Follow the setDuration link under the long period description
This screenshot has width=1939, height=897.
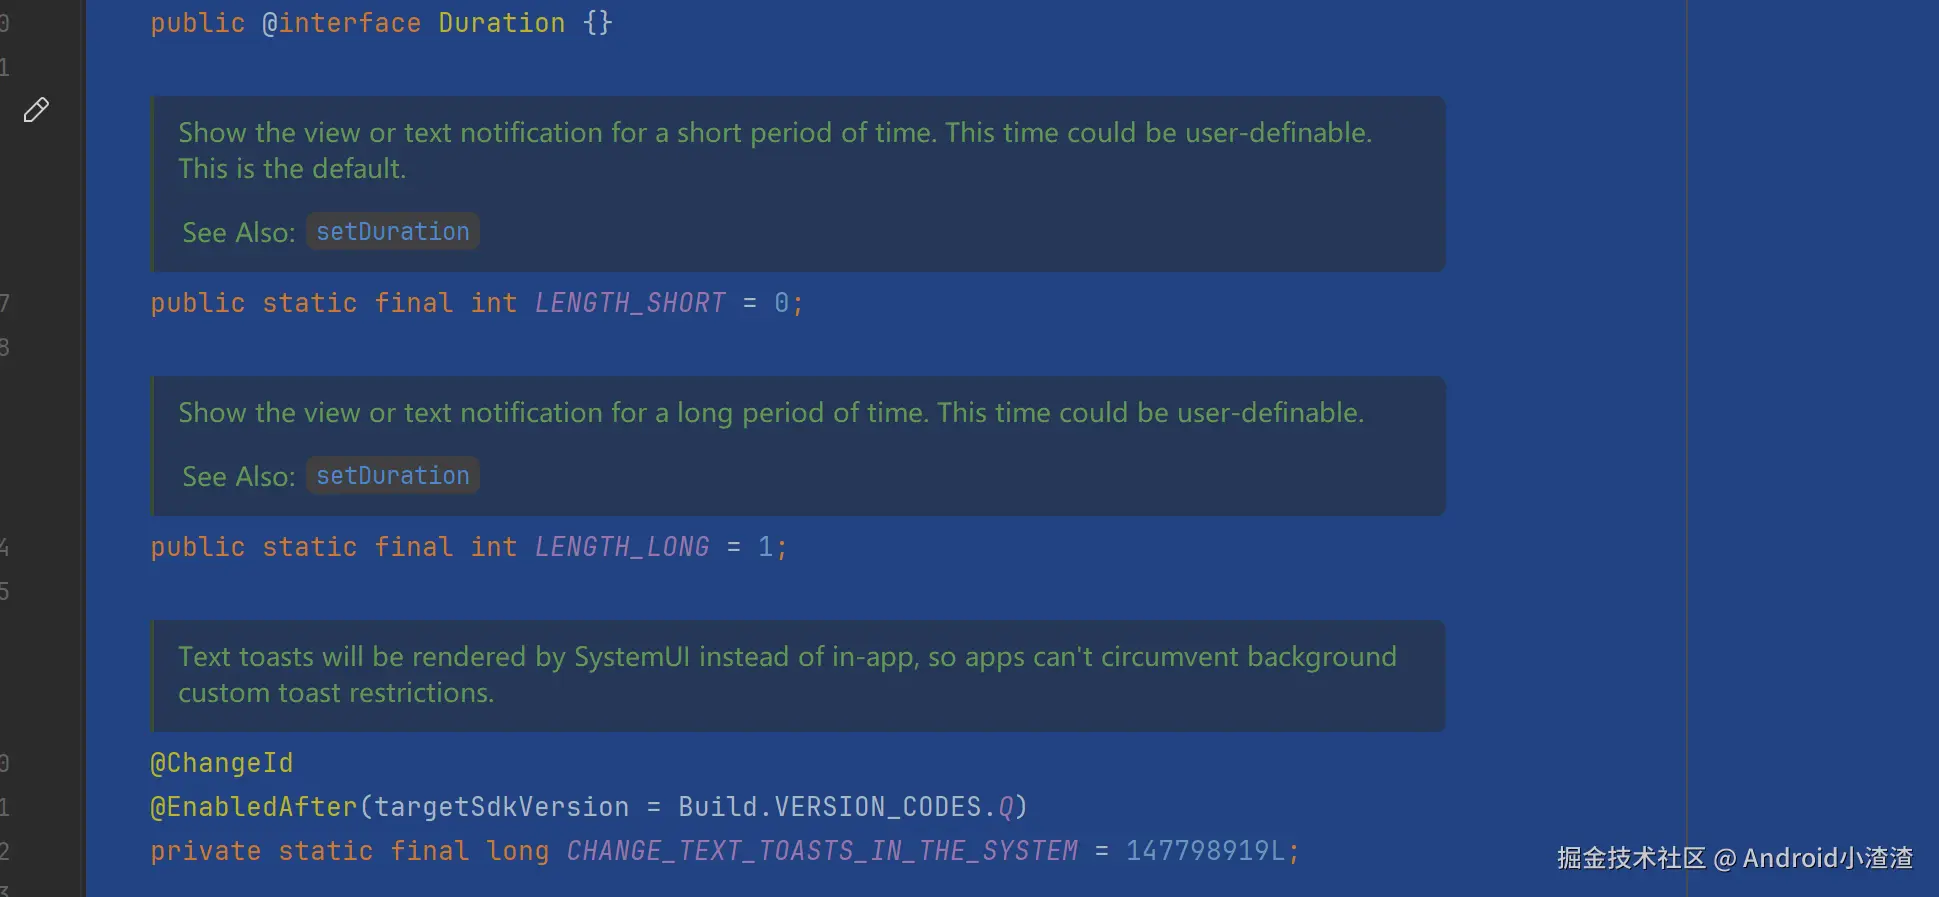(392, 476)
